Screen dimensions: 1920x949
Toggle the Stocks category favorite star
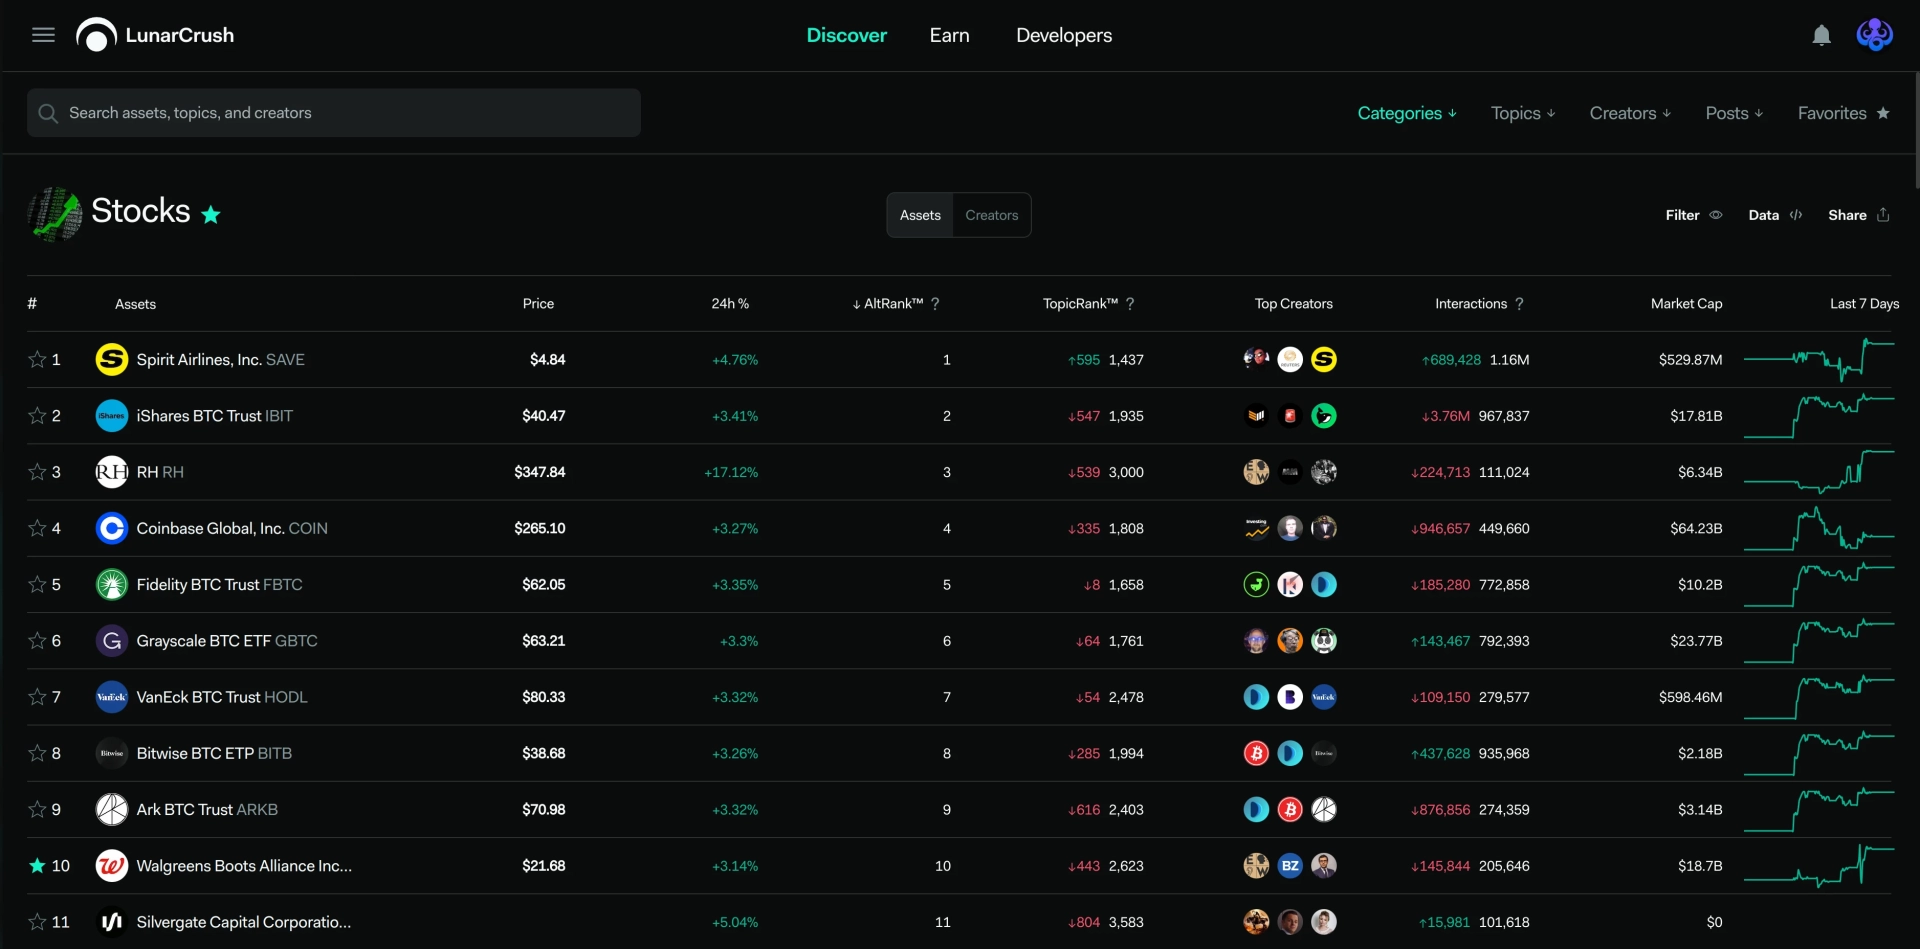point(210,215)
